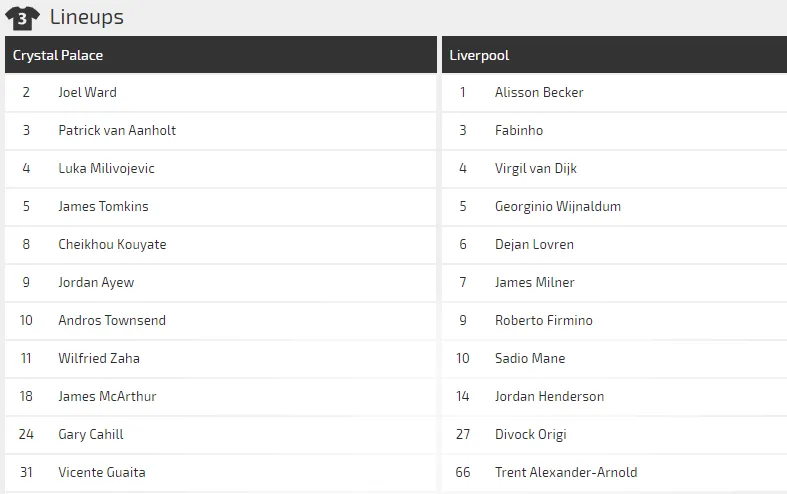
Task: Open Virgil van Dijk player link
Action: 535,168
